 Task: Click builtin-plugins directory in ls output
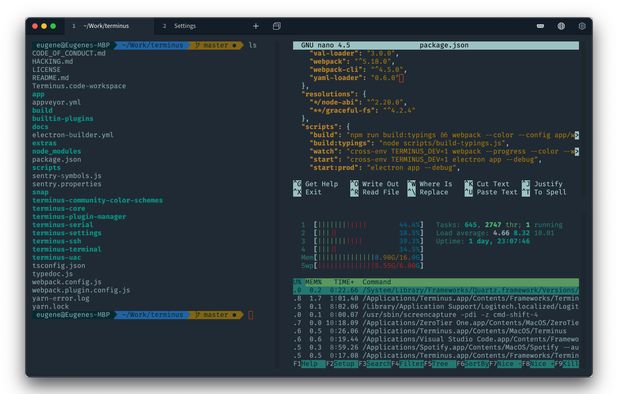coord(63,119)
